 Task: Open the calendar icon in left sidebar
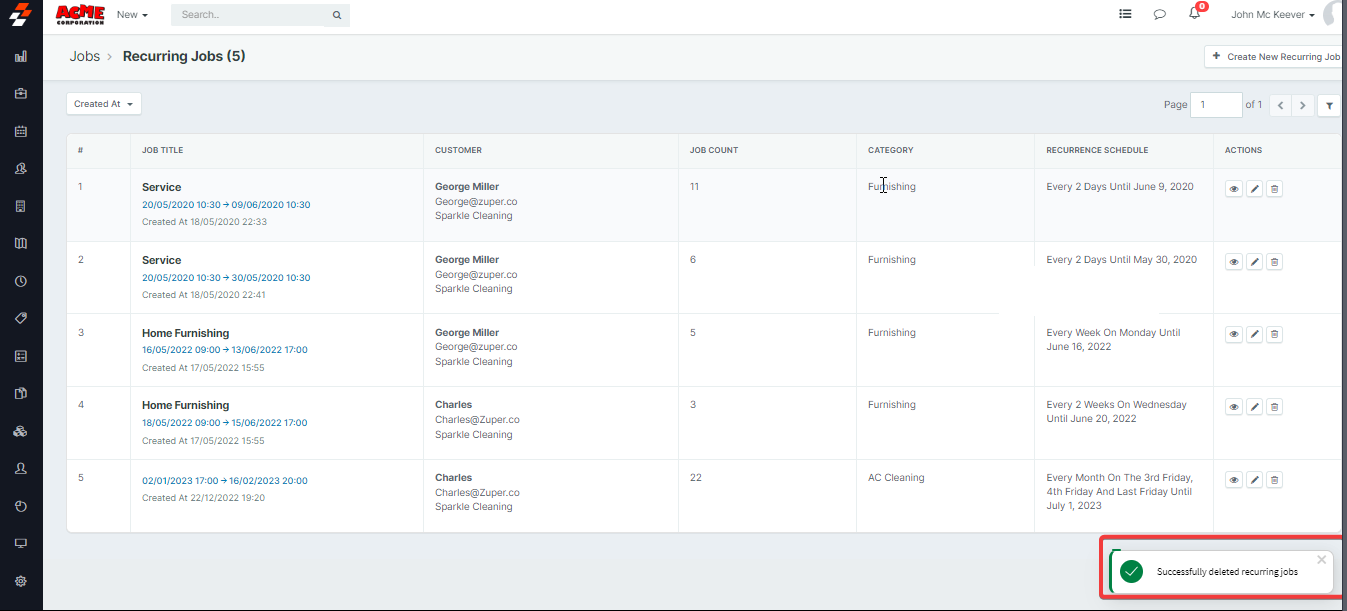pos(21,131)
